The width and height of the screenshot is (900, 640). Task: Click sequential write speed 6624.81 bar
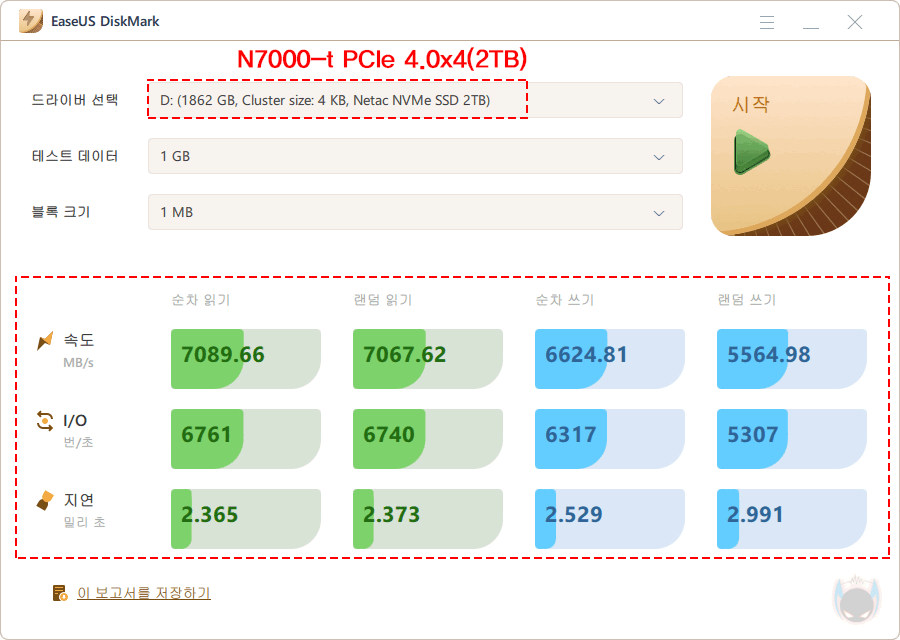pos(610,359)
